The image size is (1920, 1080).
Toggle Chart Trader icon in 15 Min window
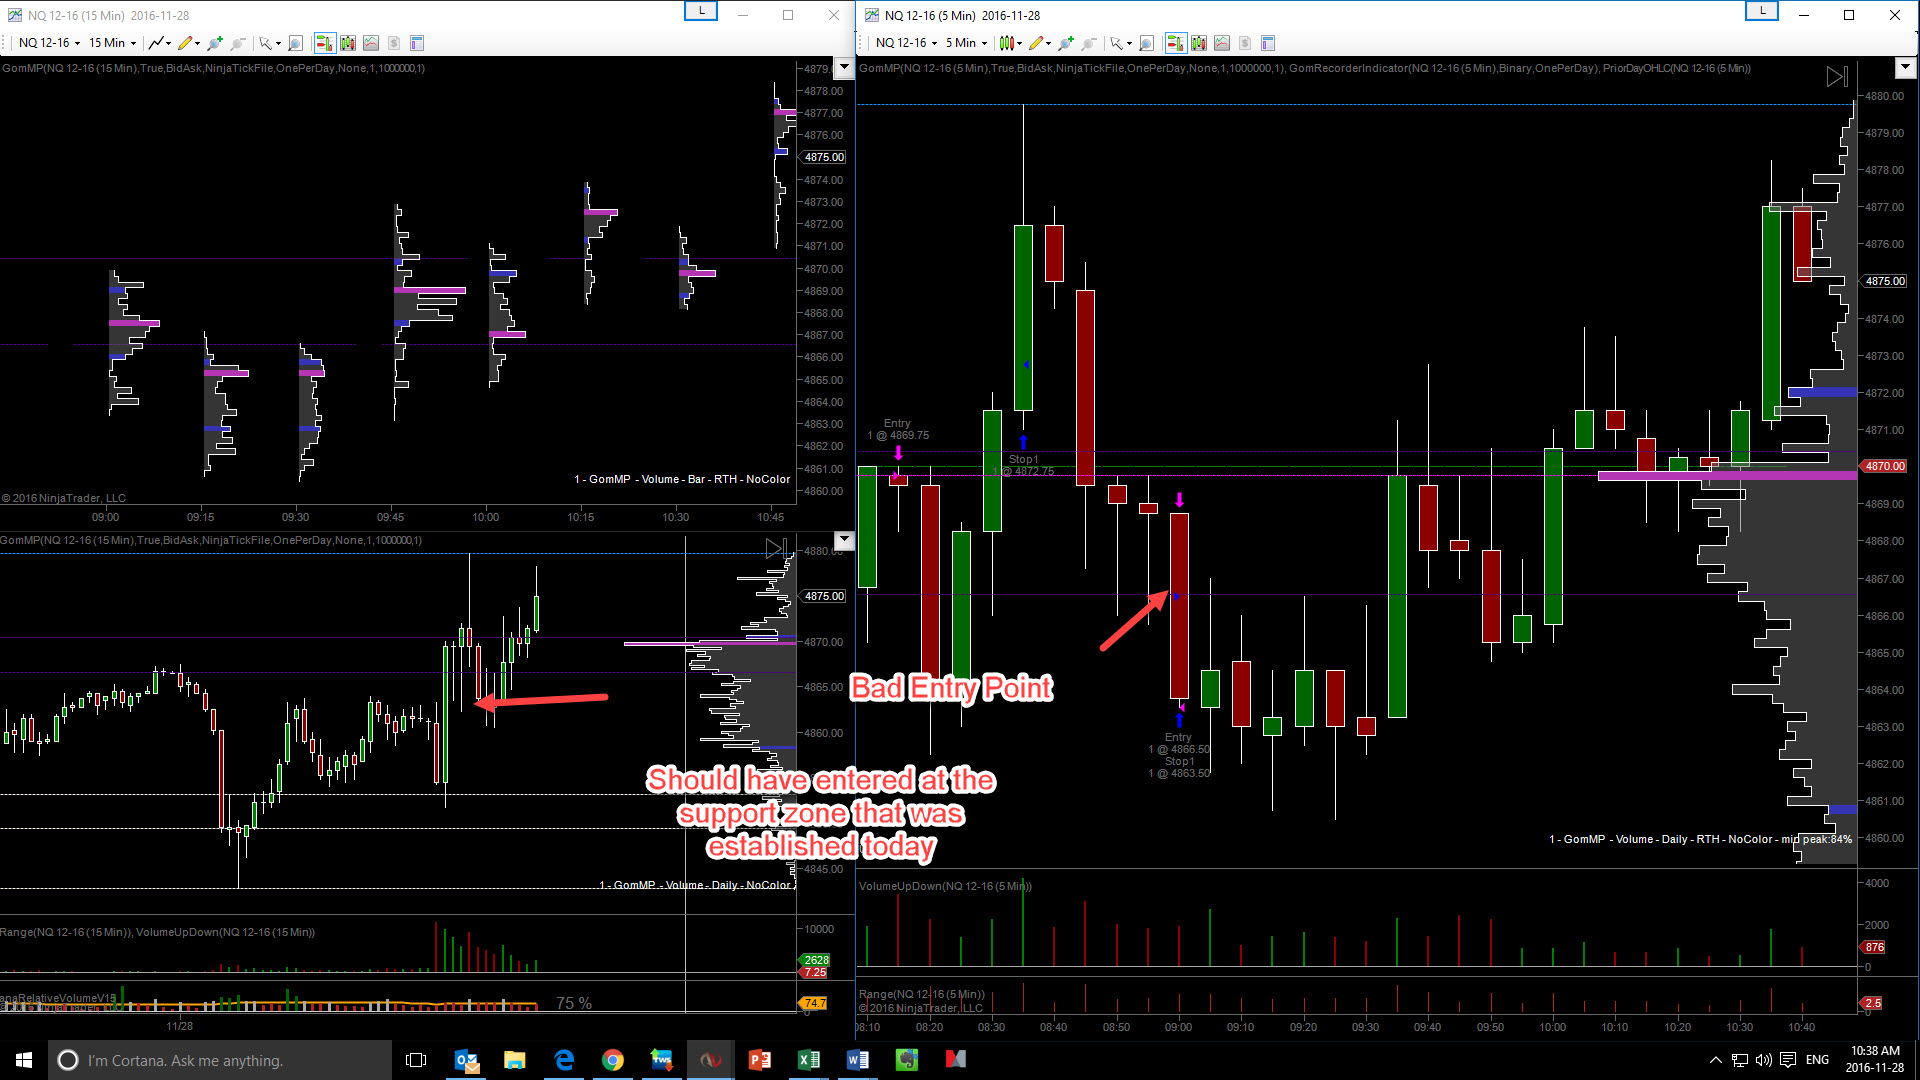(324, 43)
